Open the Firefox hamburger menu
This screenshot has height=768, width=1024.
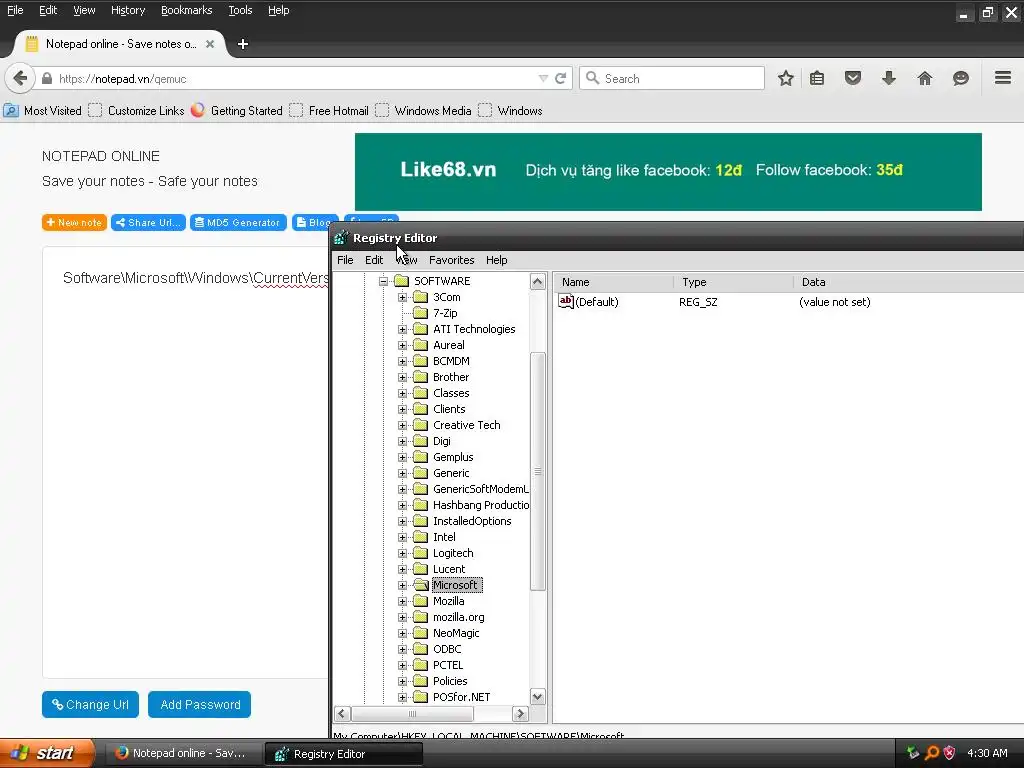pos(1003,78)
